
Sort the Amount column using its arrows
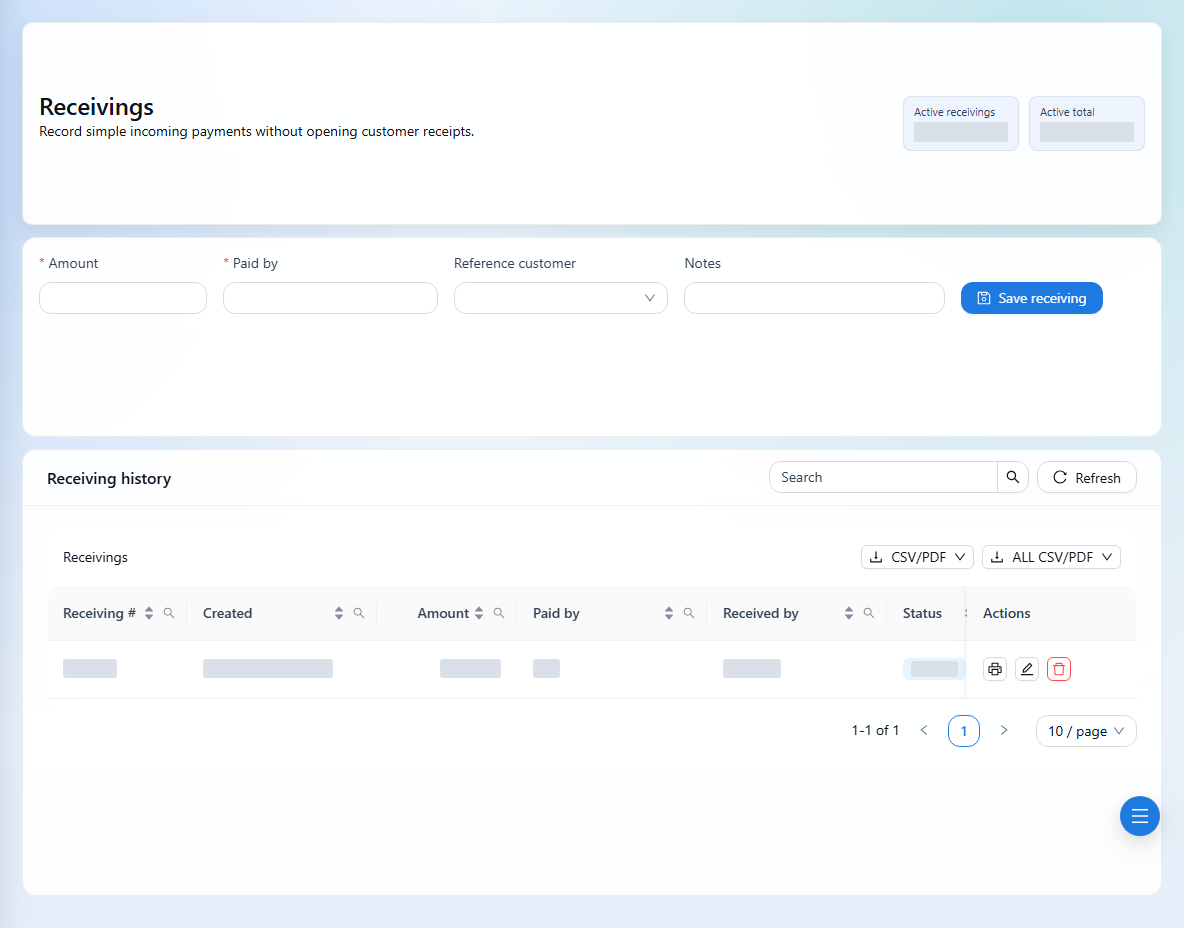479,613
